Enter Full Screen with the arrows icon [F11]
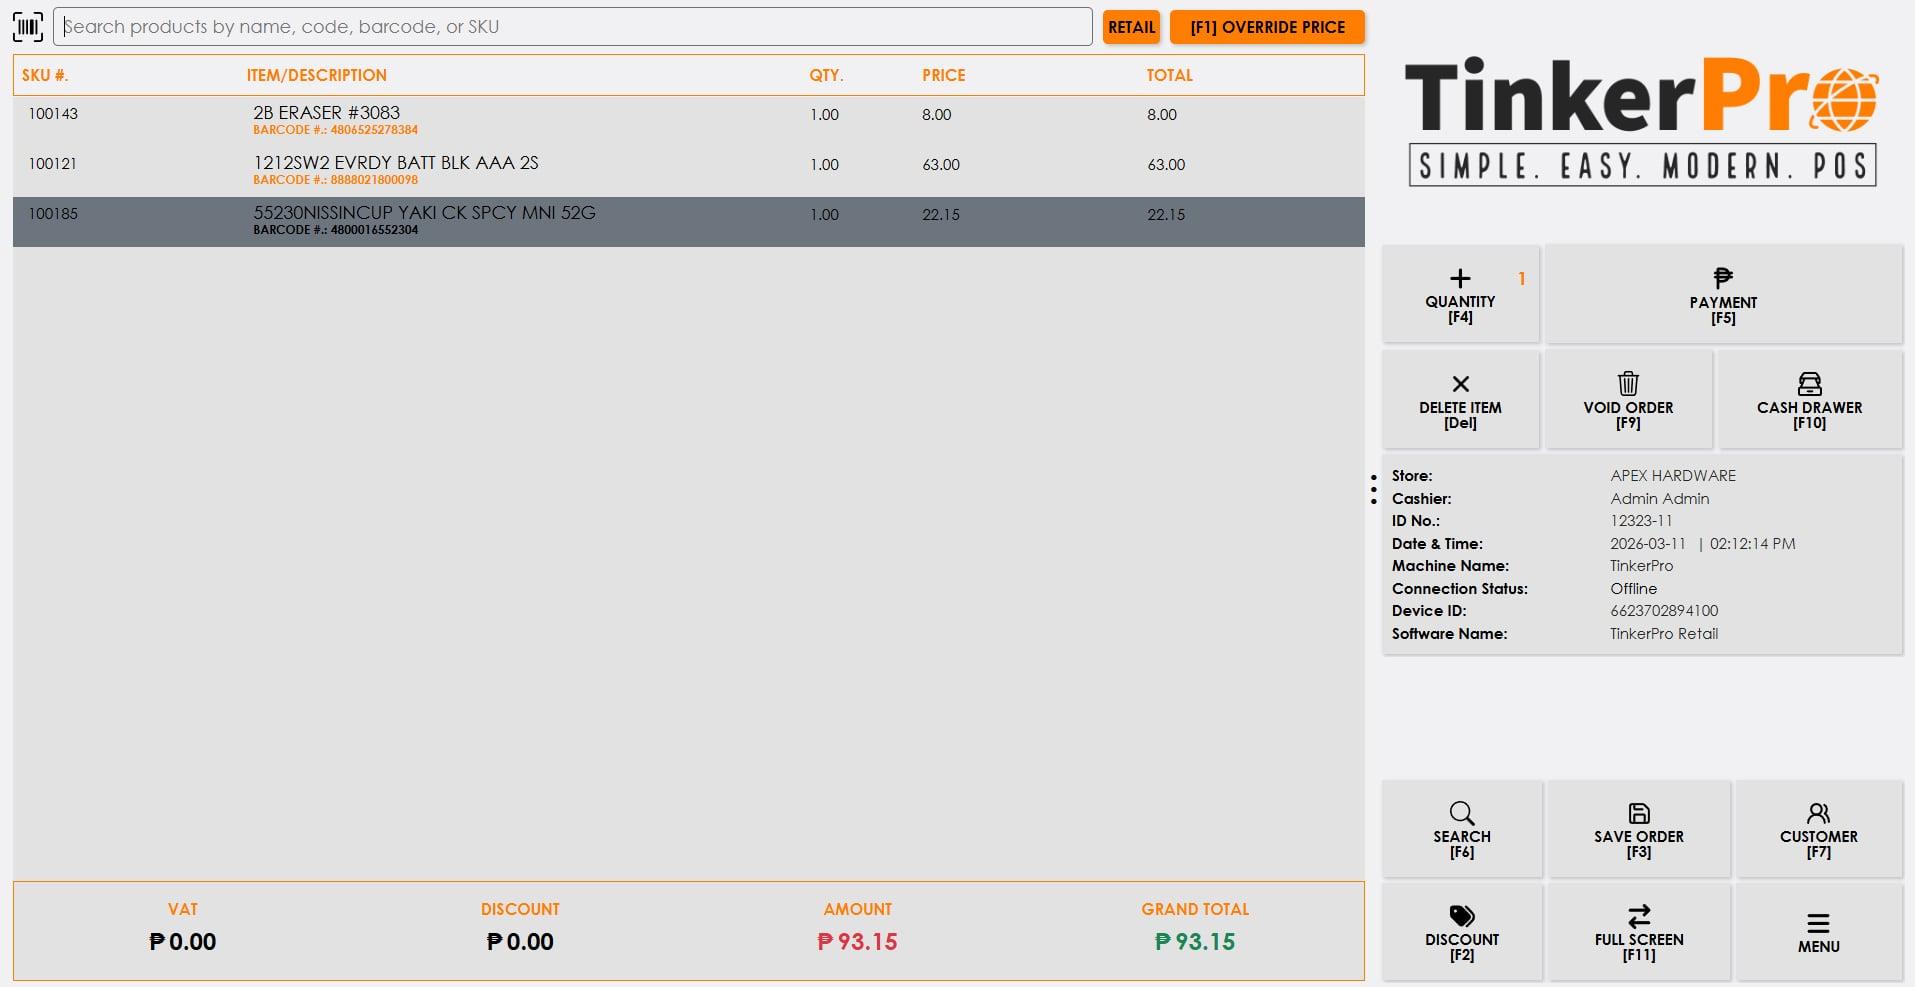This screenshot has height=987, width=1915. click(1638, 915)
